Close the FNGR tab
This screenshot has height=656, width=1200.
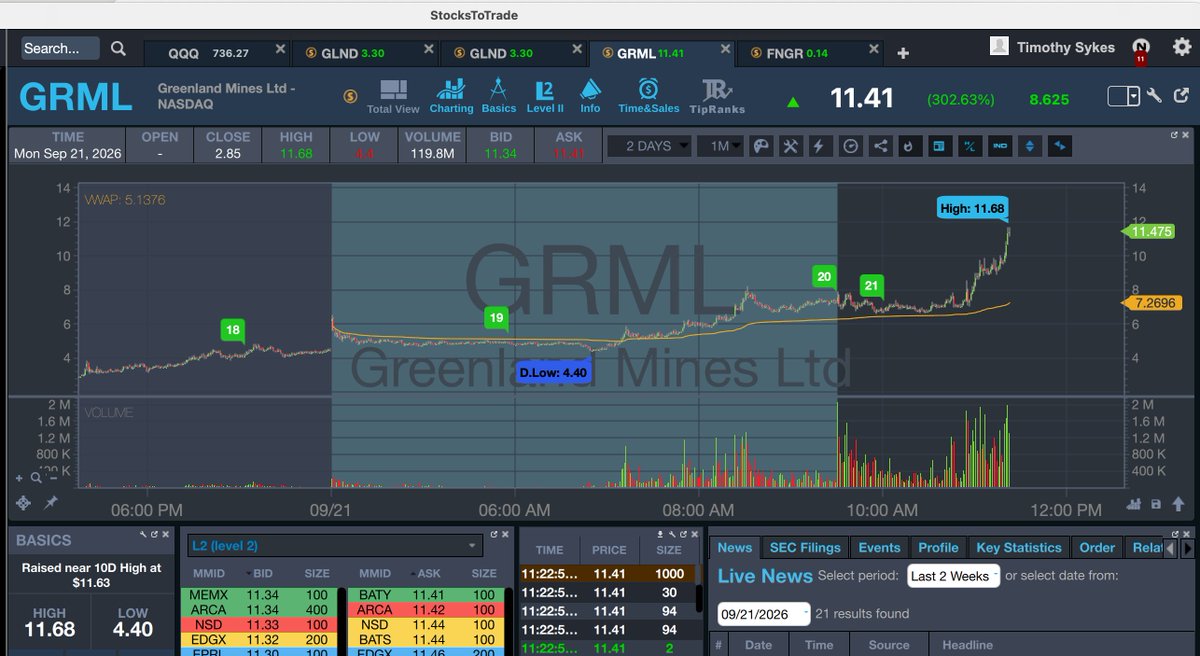(x=874, y=49)
